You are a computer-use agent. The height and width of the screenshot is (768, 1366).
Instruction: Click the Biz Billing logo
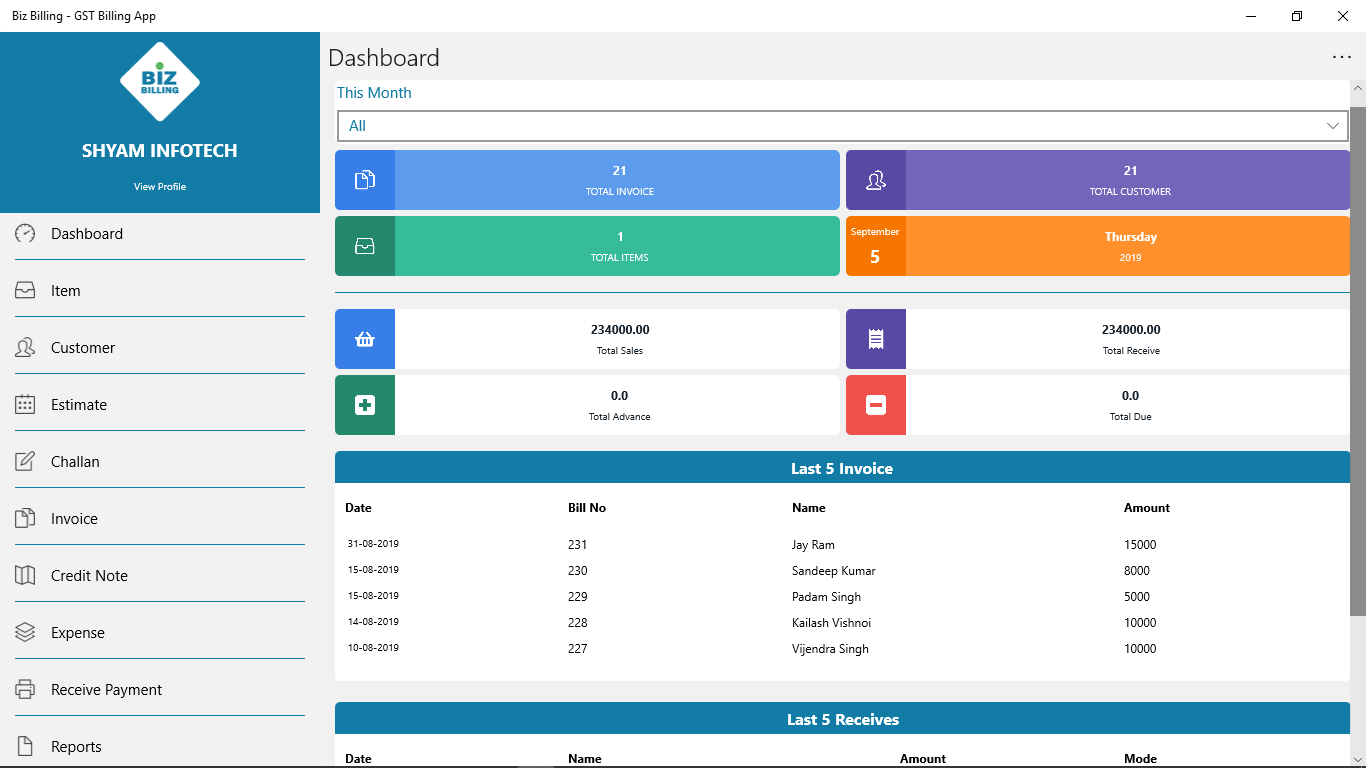(160, 82)
